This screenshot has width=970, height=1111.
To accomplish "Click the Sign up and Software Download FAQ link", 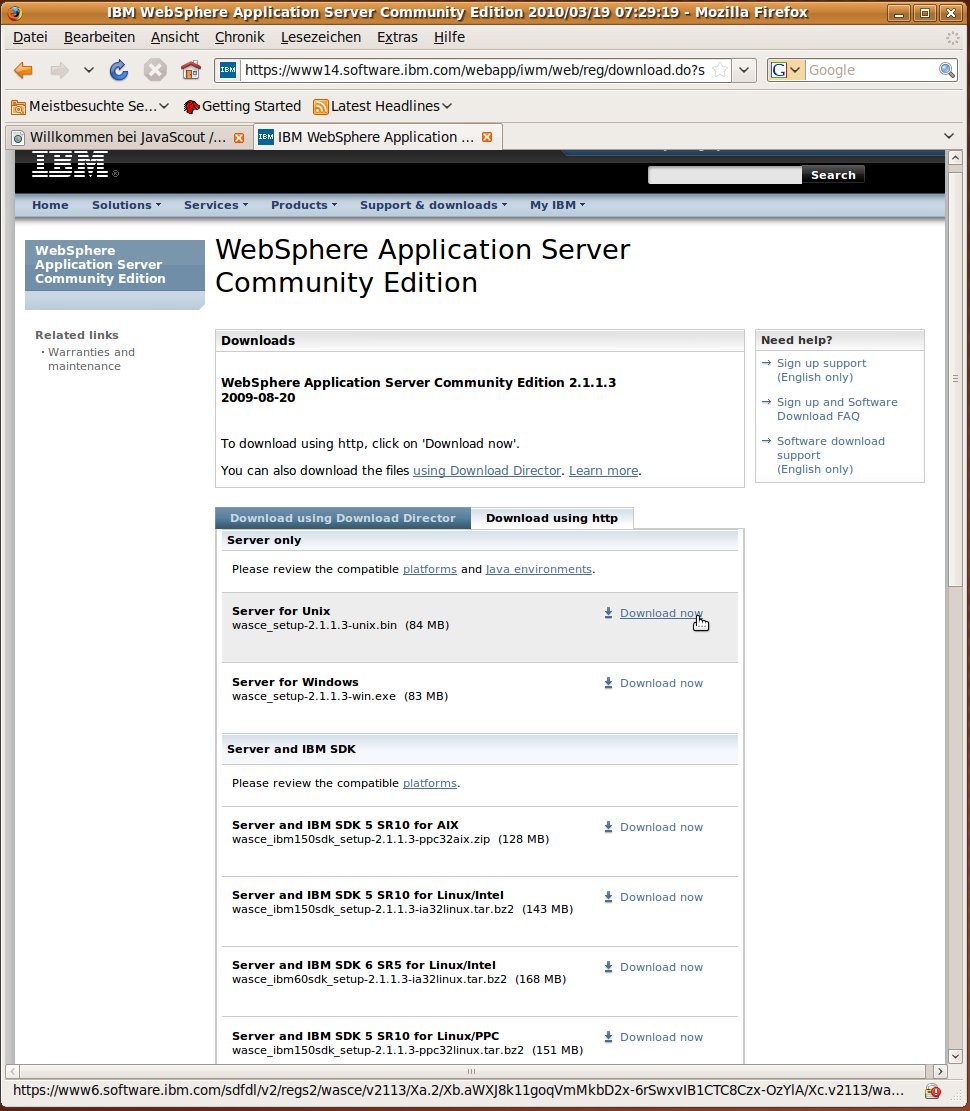I will (x=836, y=409).
